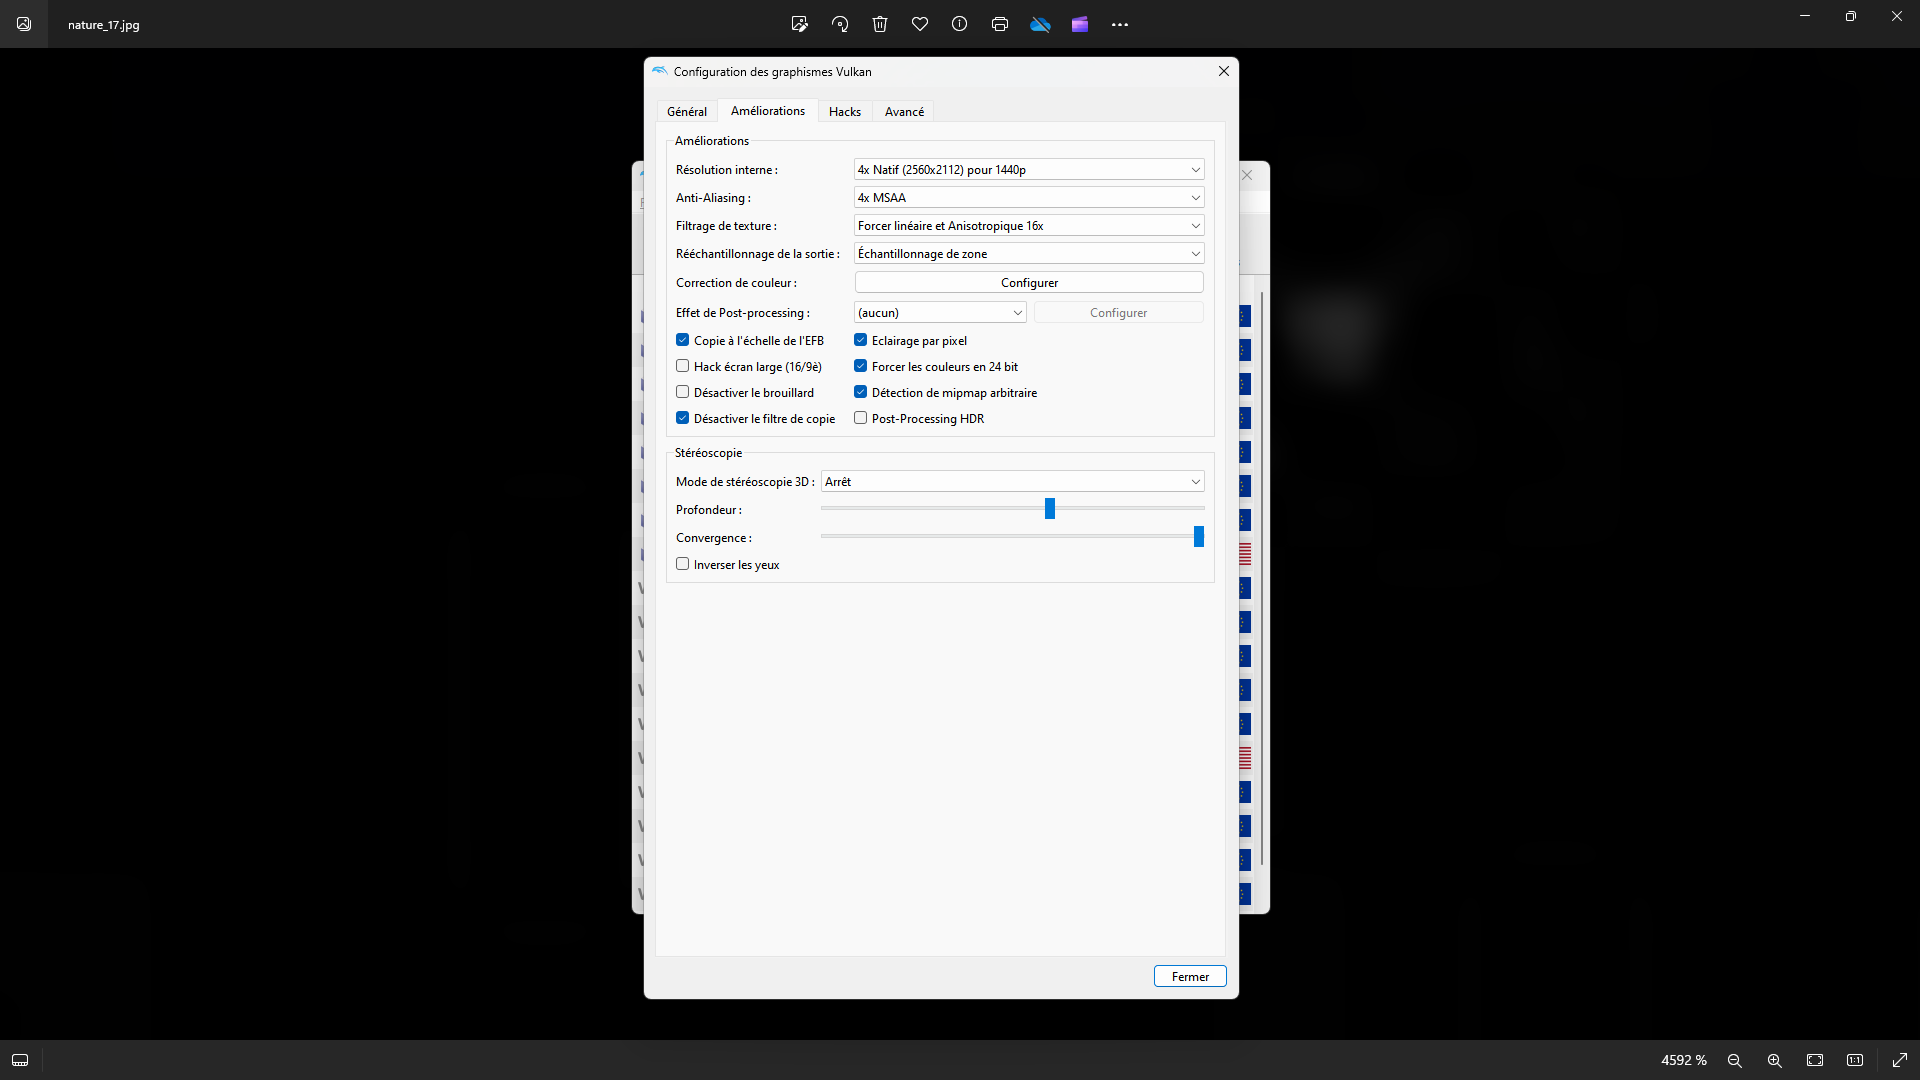Switch to the Hacks tab
This screenshot has height=1080, width=1920.
[845, 112]
